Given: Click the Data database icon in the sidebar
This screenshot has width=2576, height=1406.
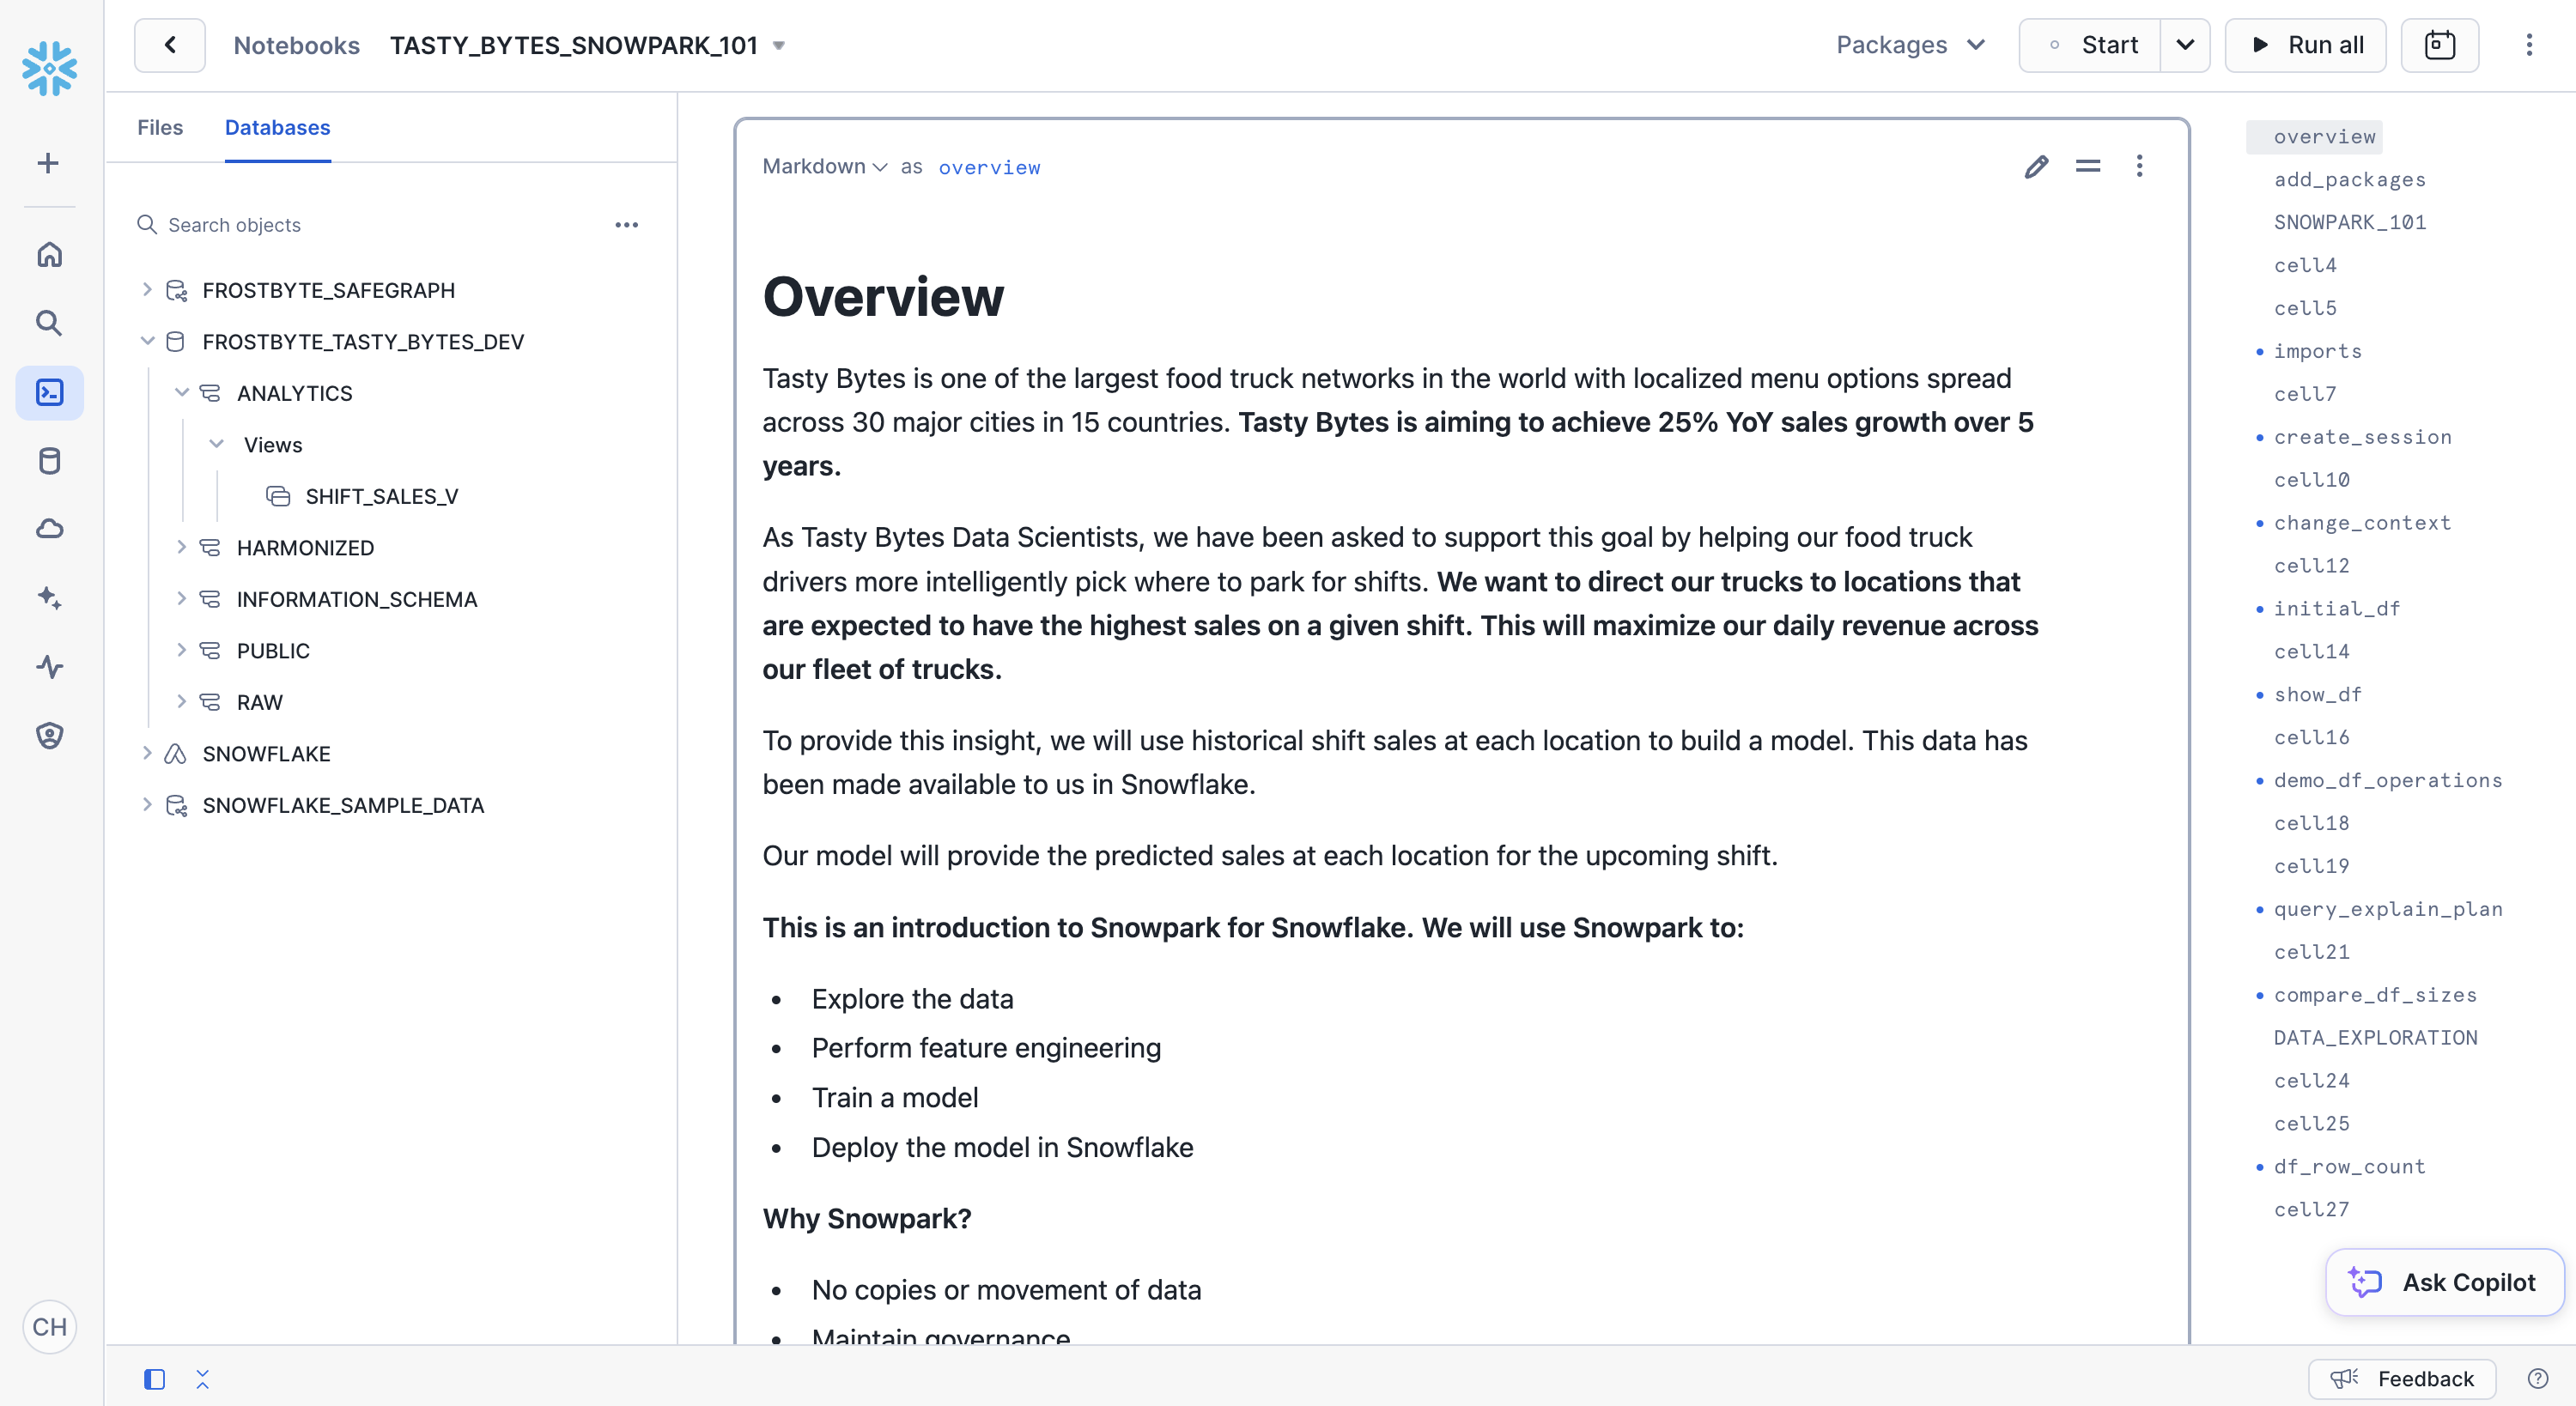Looking at the screenshot, I should (x=49, y=461).
